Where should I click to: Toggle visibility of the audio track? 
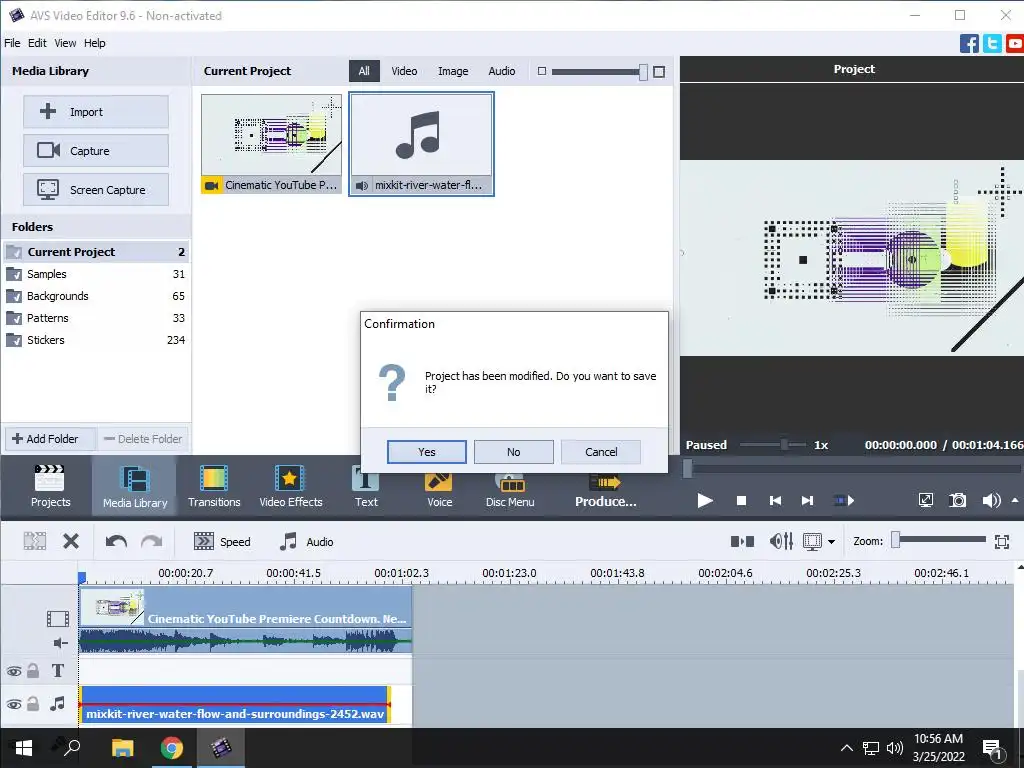point(14,704)
